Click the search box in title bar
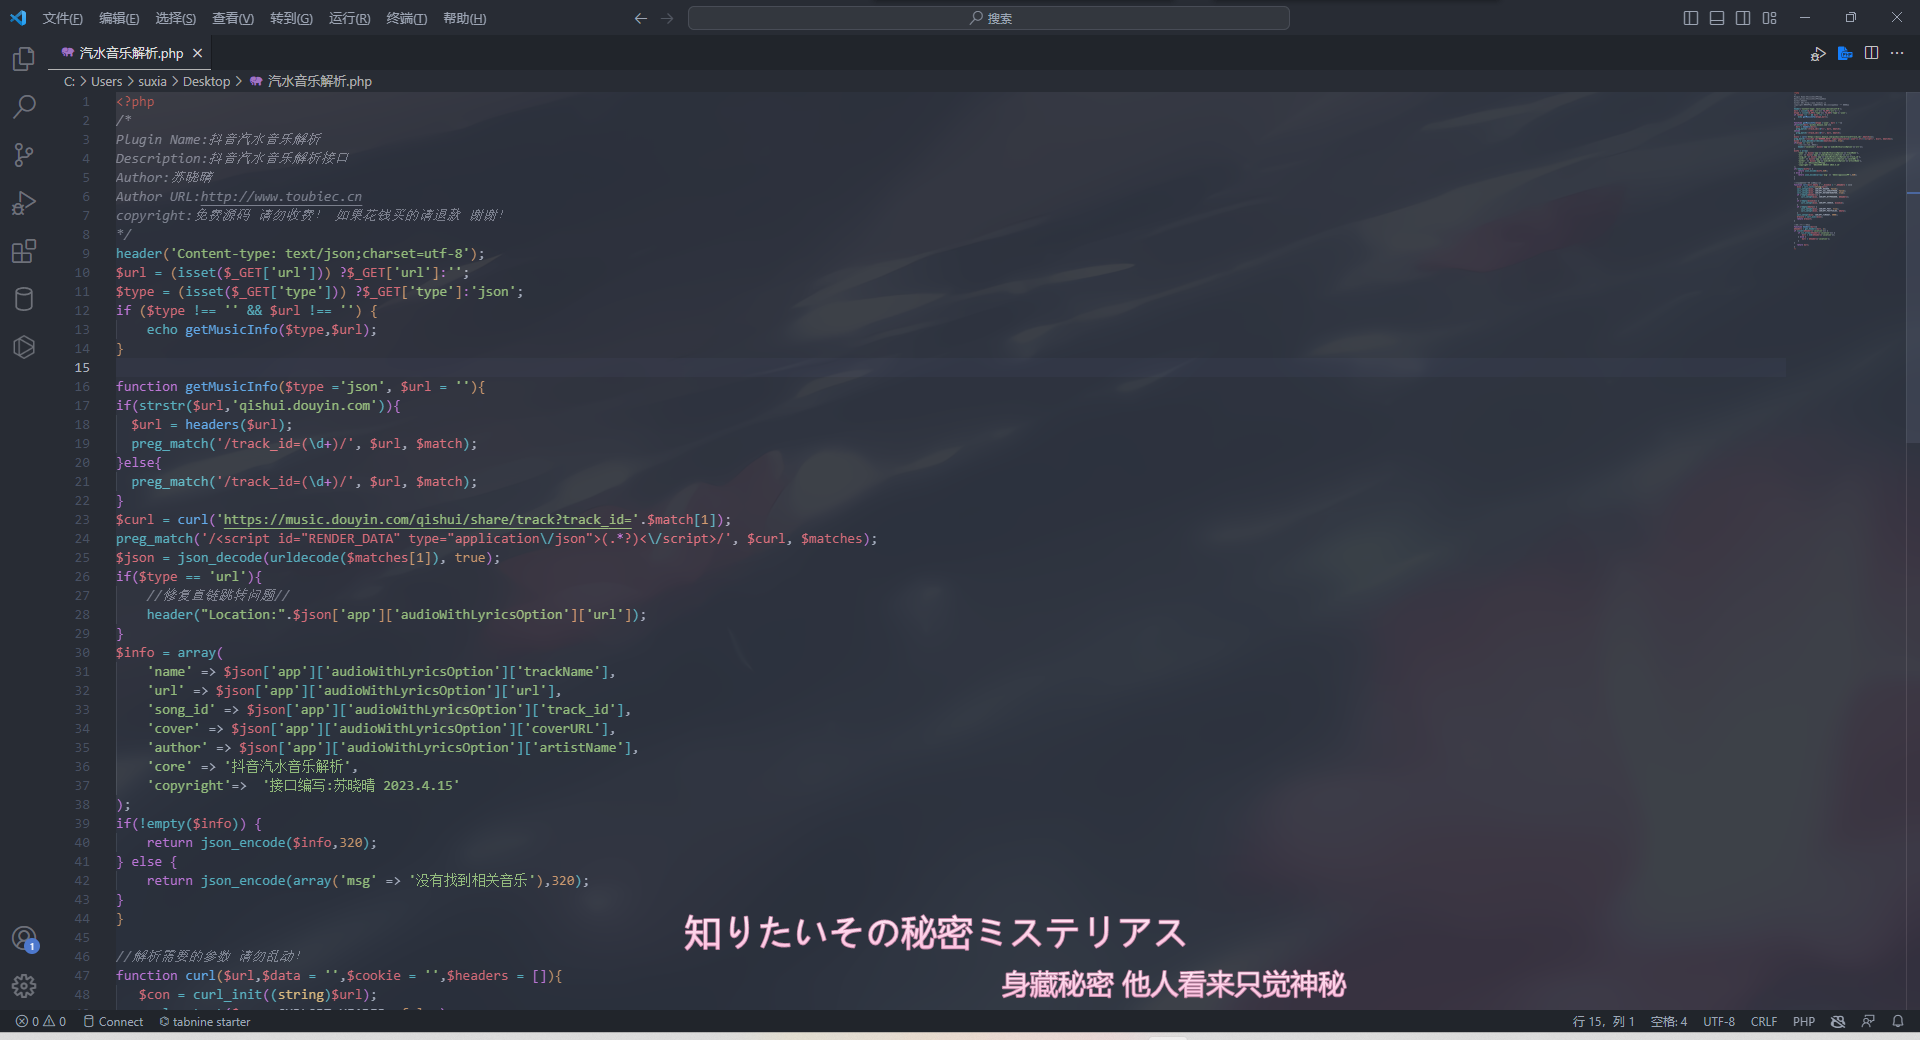Image resolution: width=1920 pixels, height=1040 pixels. coord(988,18)
